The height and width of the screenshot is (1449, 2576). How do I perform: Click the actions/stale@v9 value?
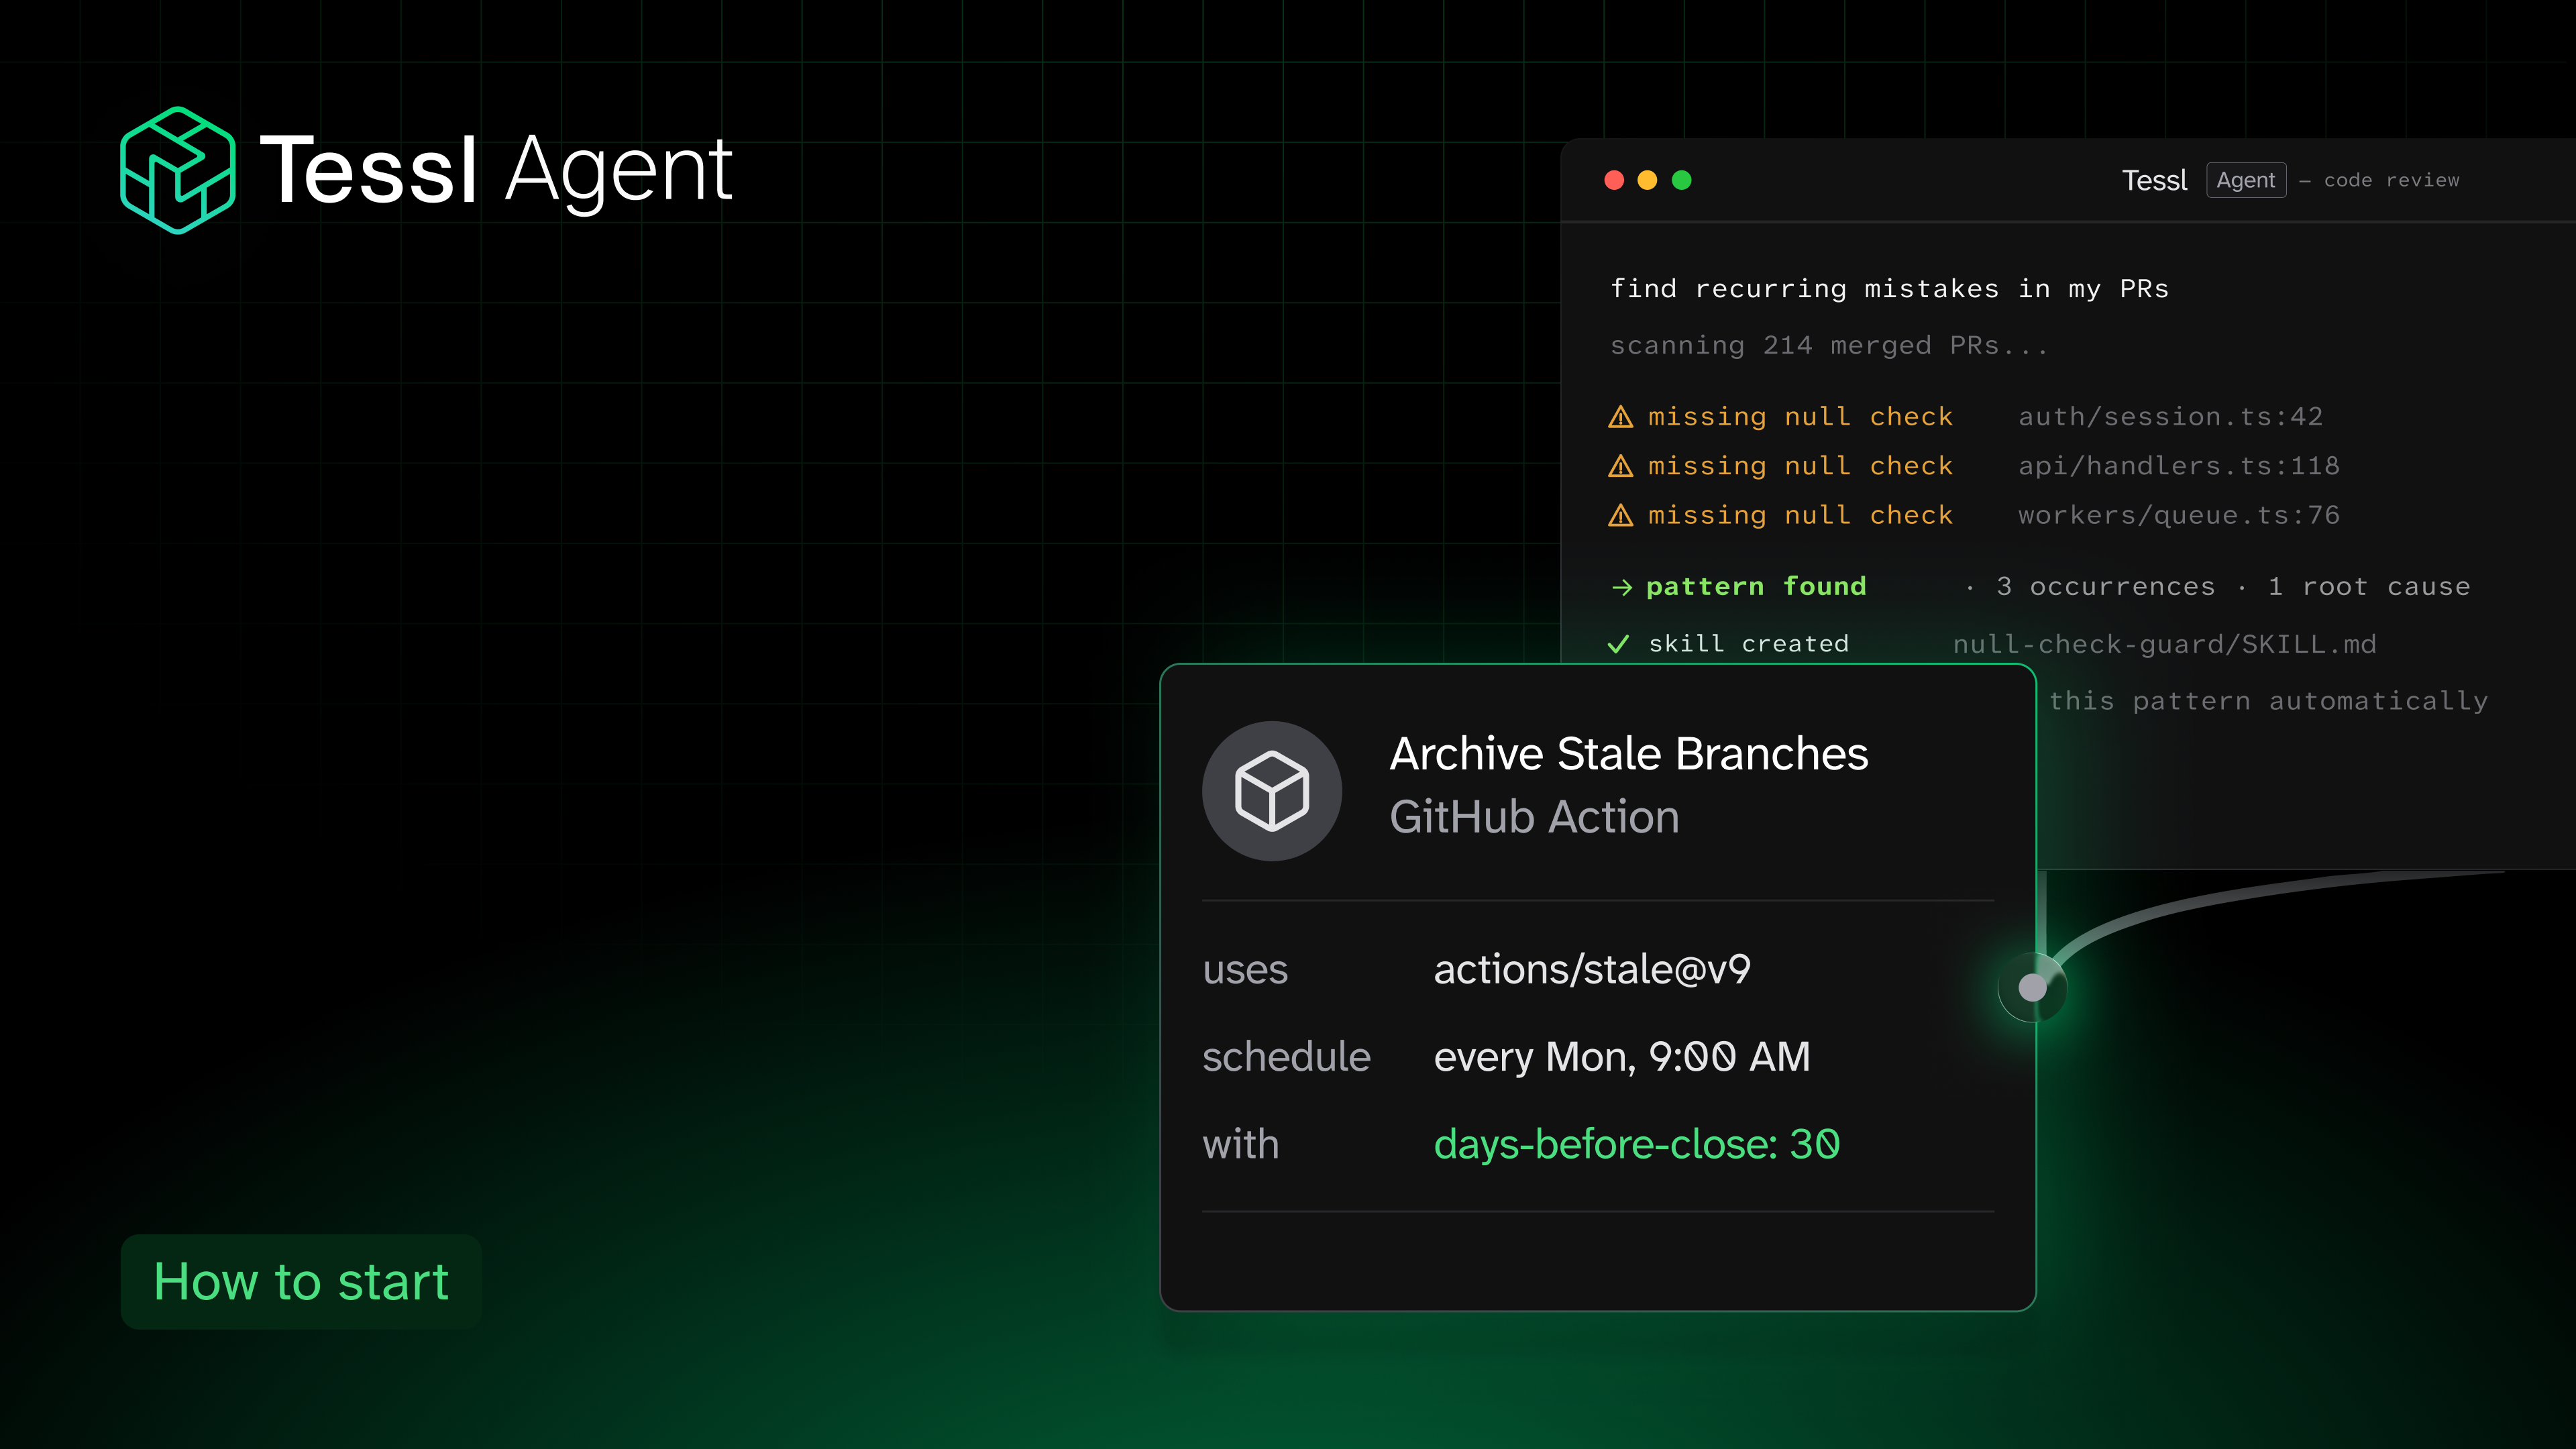click(1592, 970)
